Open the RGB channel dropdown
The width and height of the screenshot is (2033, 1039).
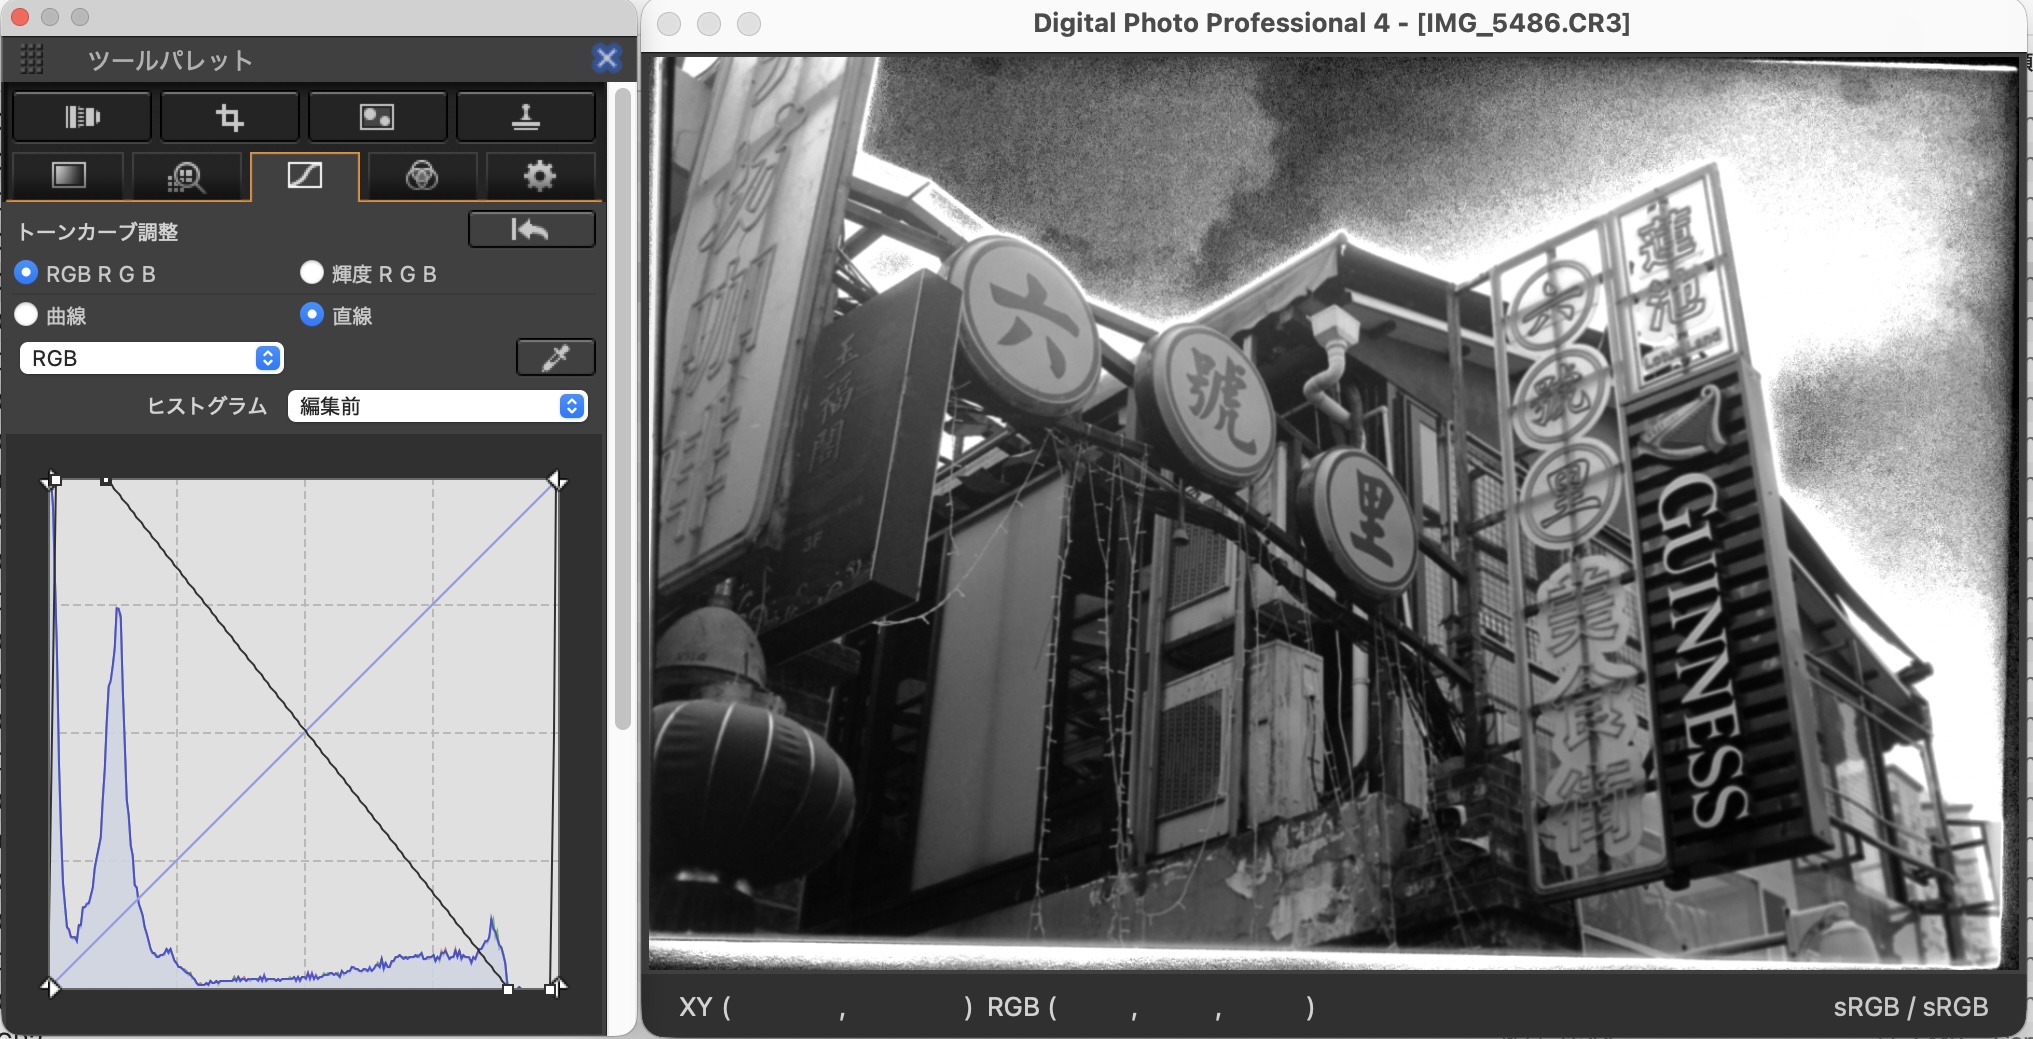point(151,358)
